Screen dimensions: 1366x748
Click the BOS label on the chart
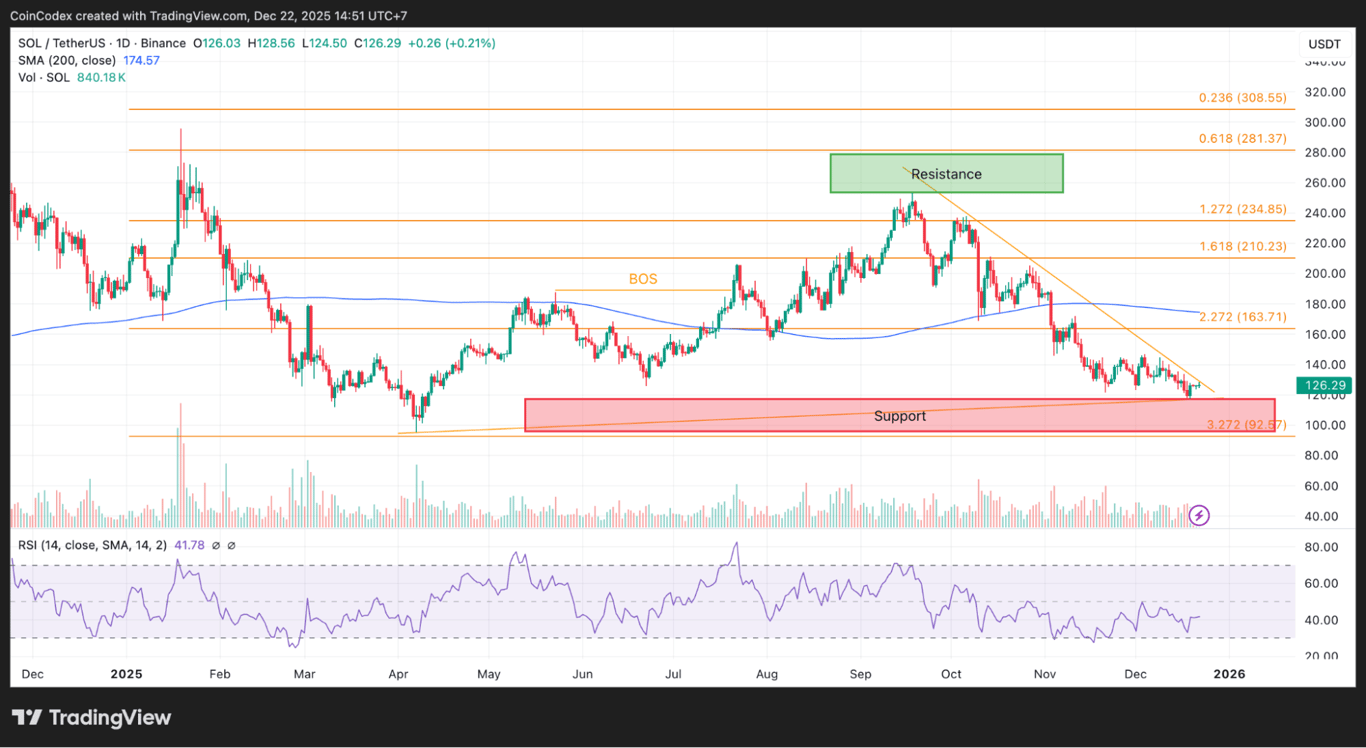coord(643,279)
